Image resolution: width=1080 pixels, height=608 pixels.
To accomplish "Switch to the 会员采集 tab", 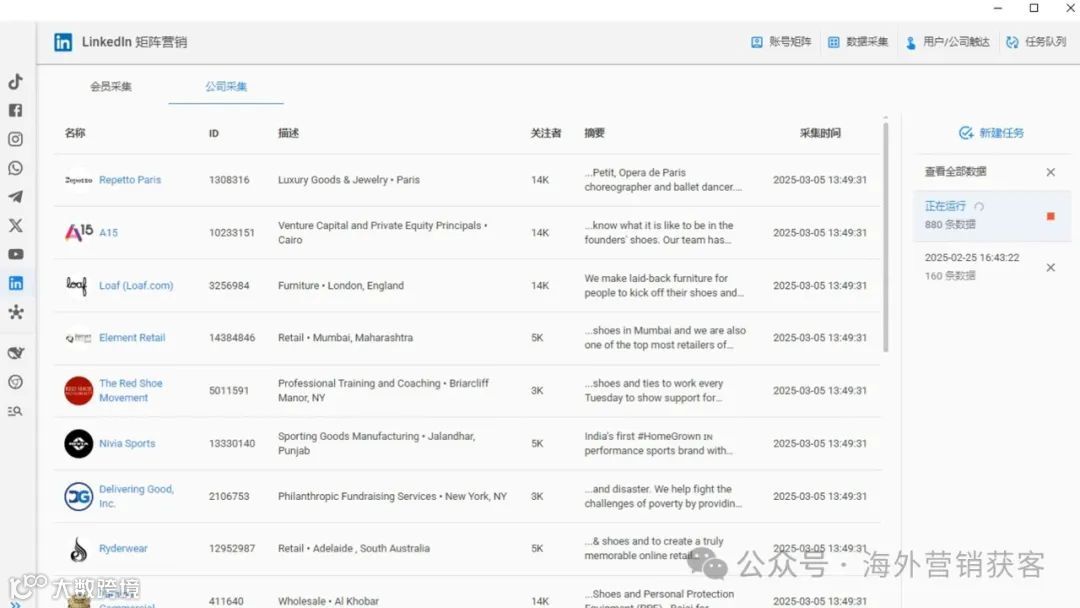I will pos(111,87).
